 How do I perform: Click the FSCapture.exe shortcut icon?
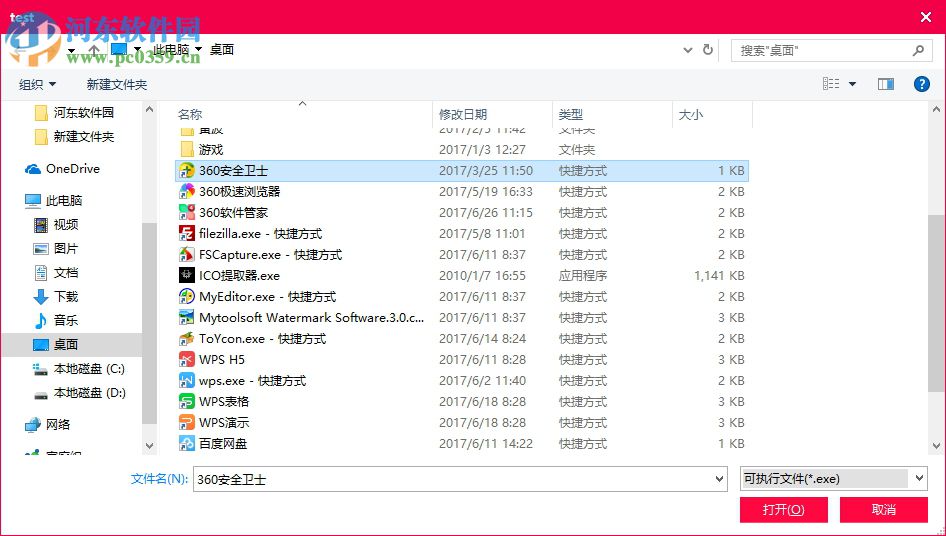click(186, 255)
